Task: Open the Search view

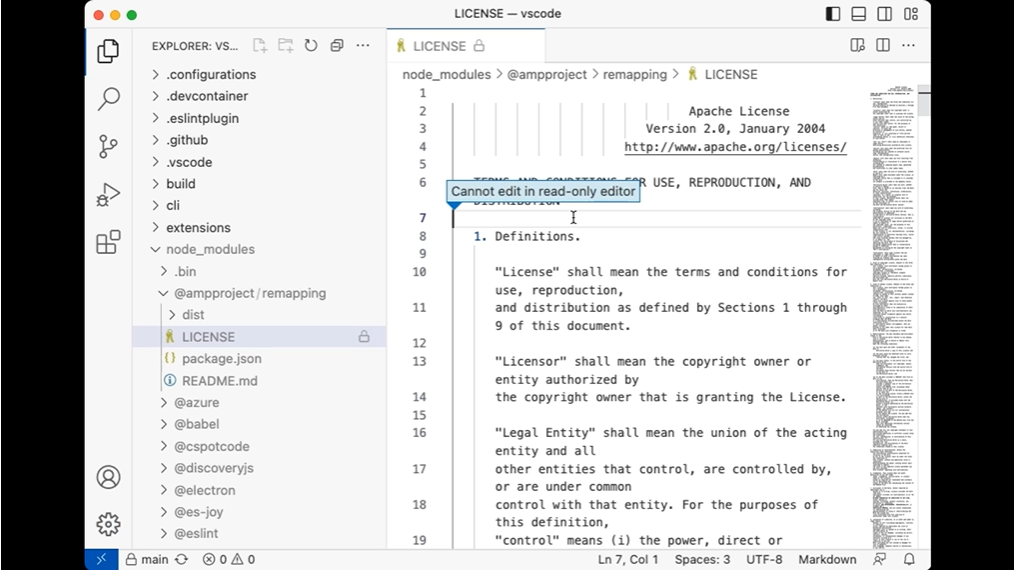Action: 108,99
